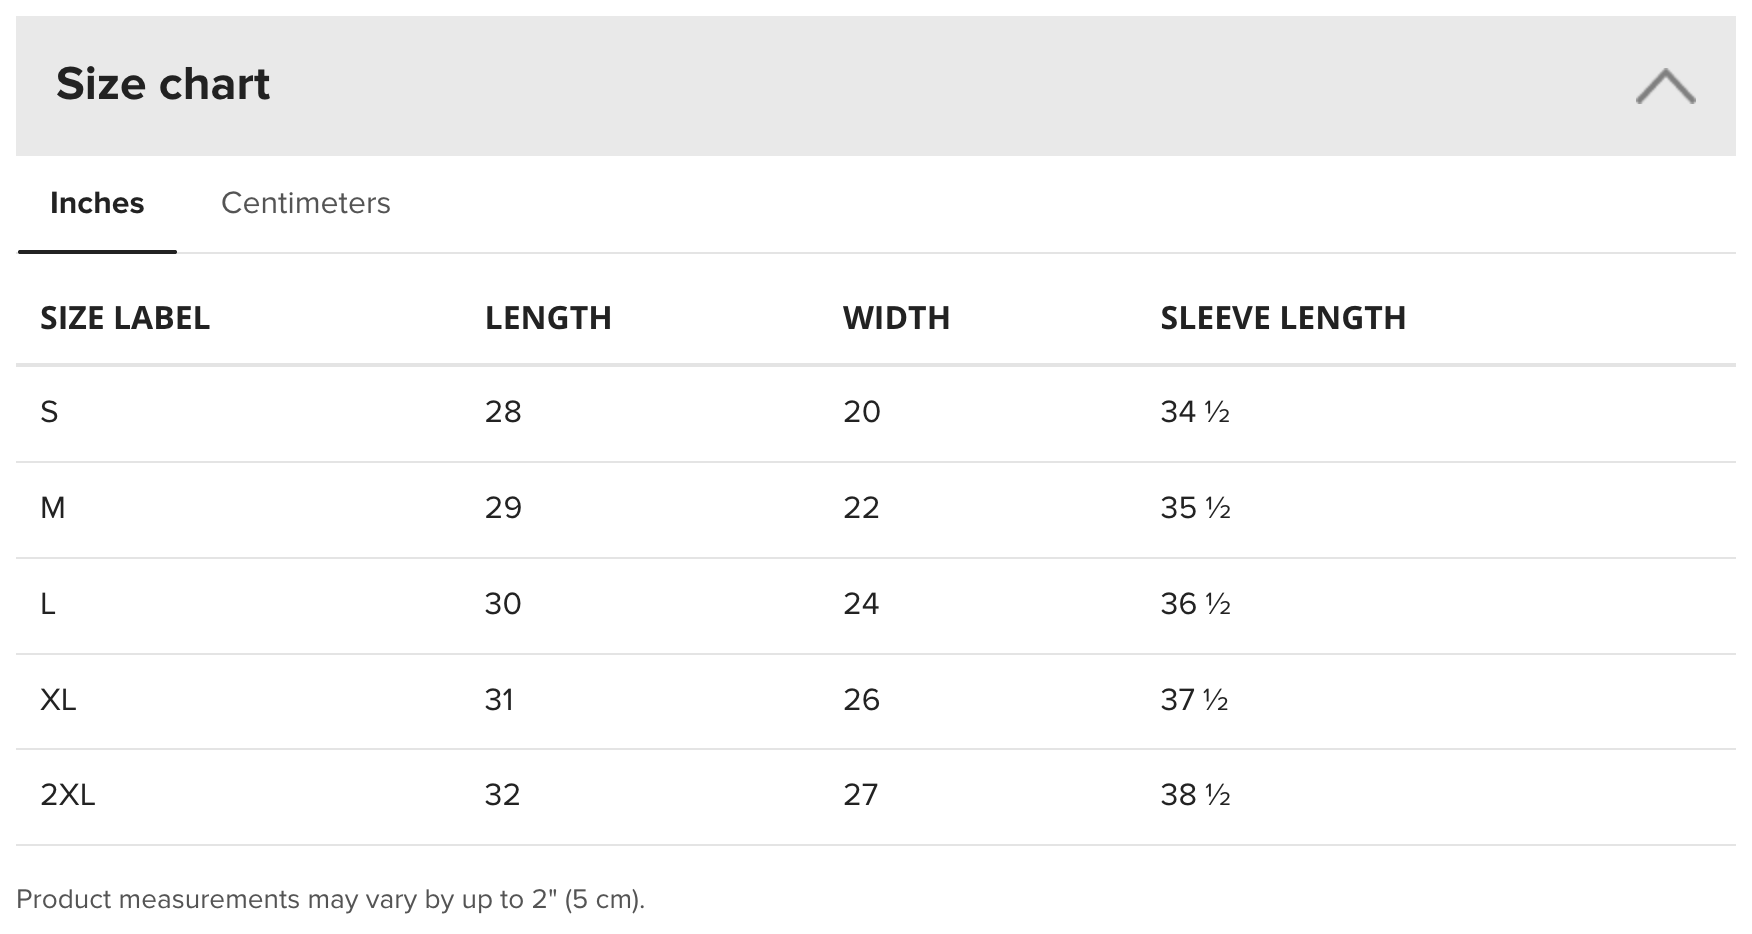Select the S size row label

point(49,412)
